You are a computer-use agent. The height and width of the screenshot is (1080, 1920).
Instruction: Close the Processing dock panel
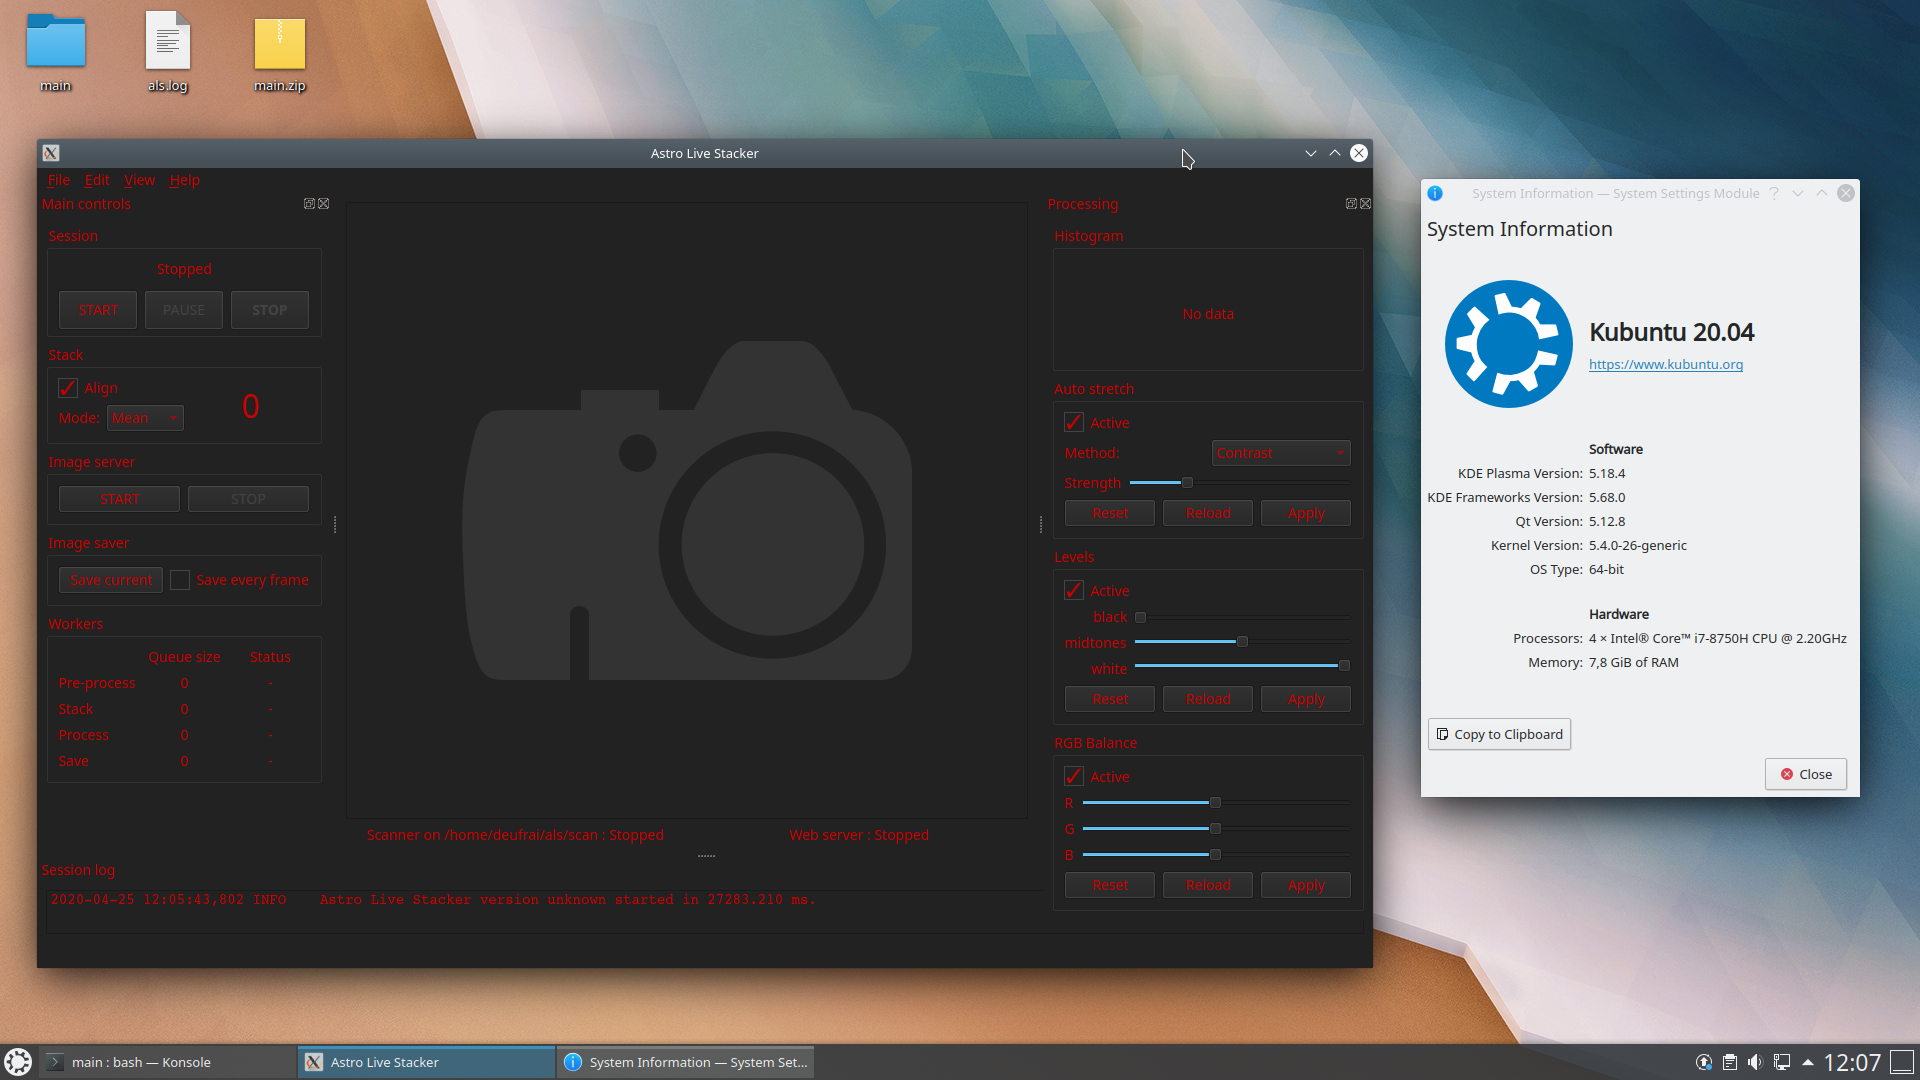pos(1366,204)
